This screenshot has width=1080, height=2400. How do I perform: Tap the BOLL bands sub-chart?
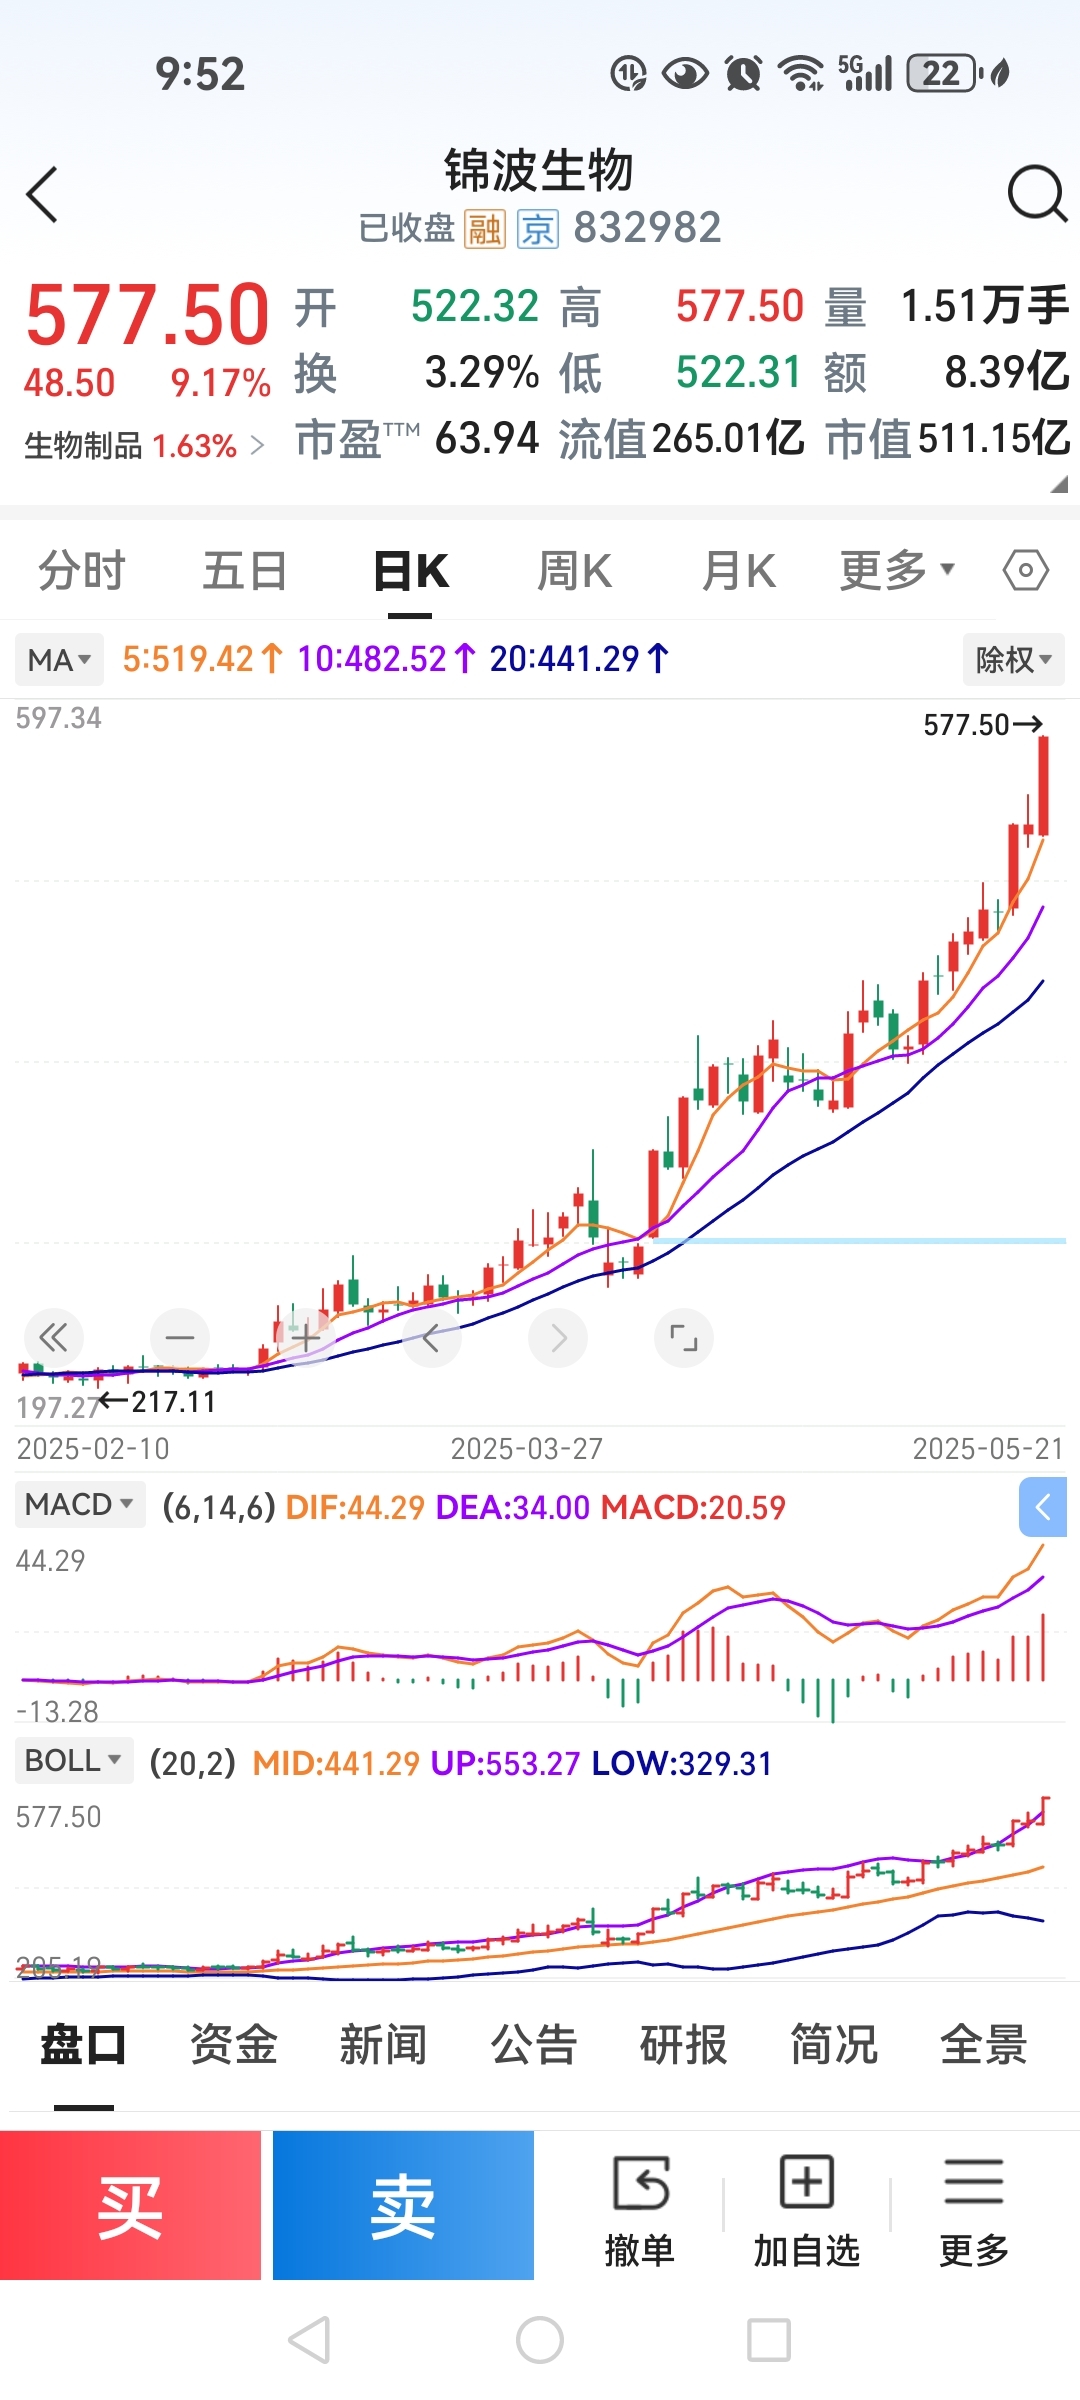540,1888
